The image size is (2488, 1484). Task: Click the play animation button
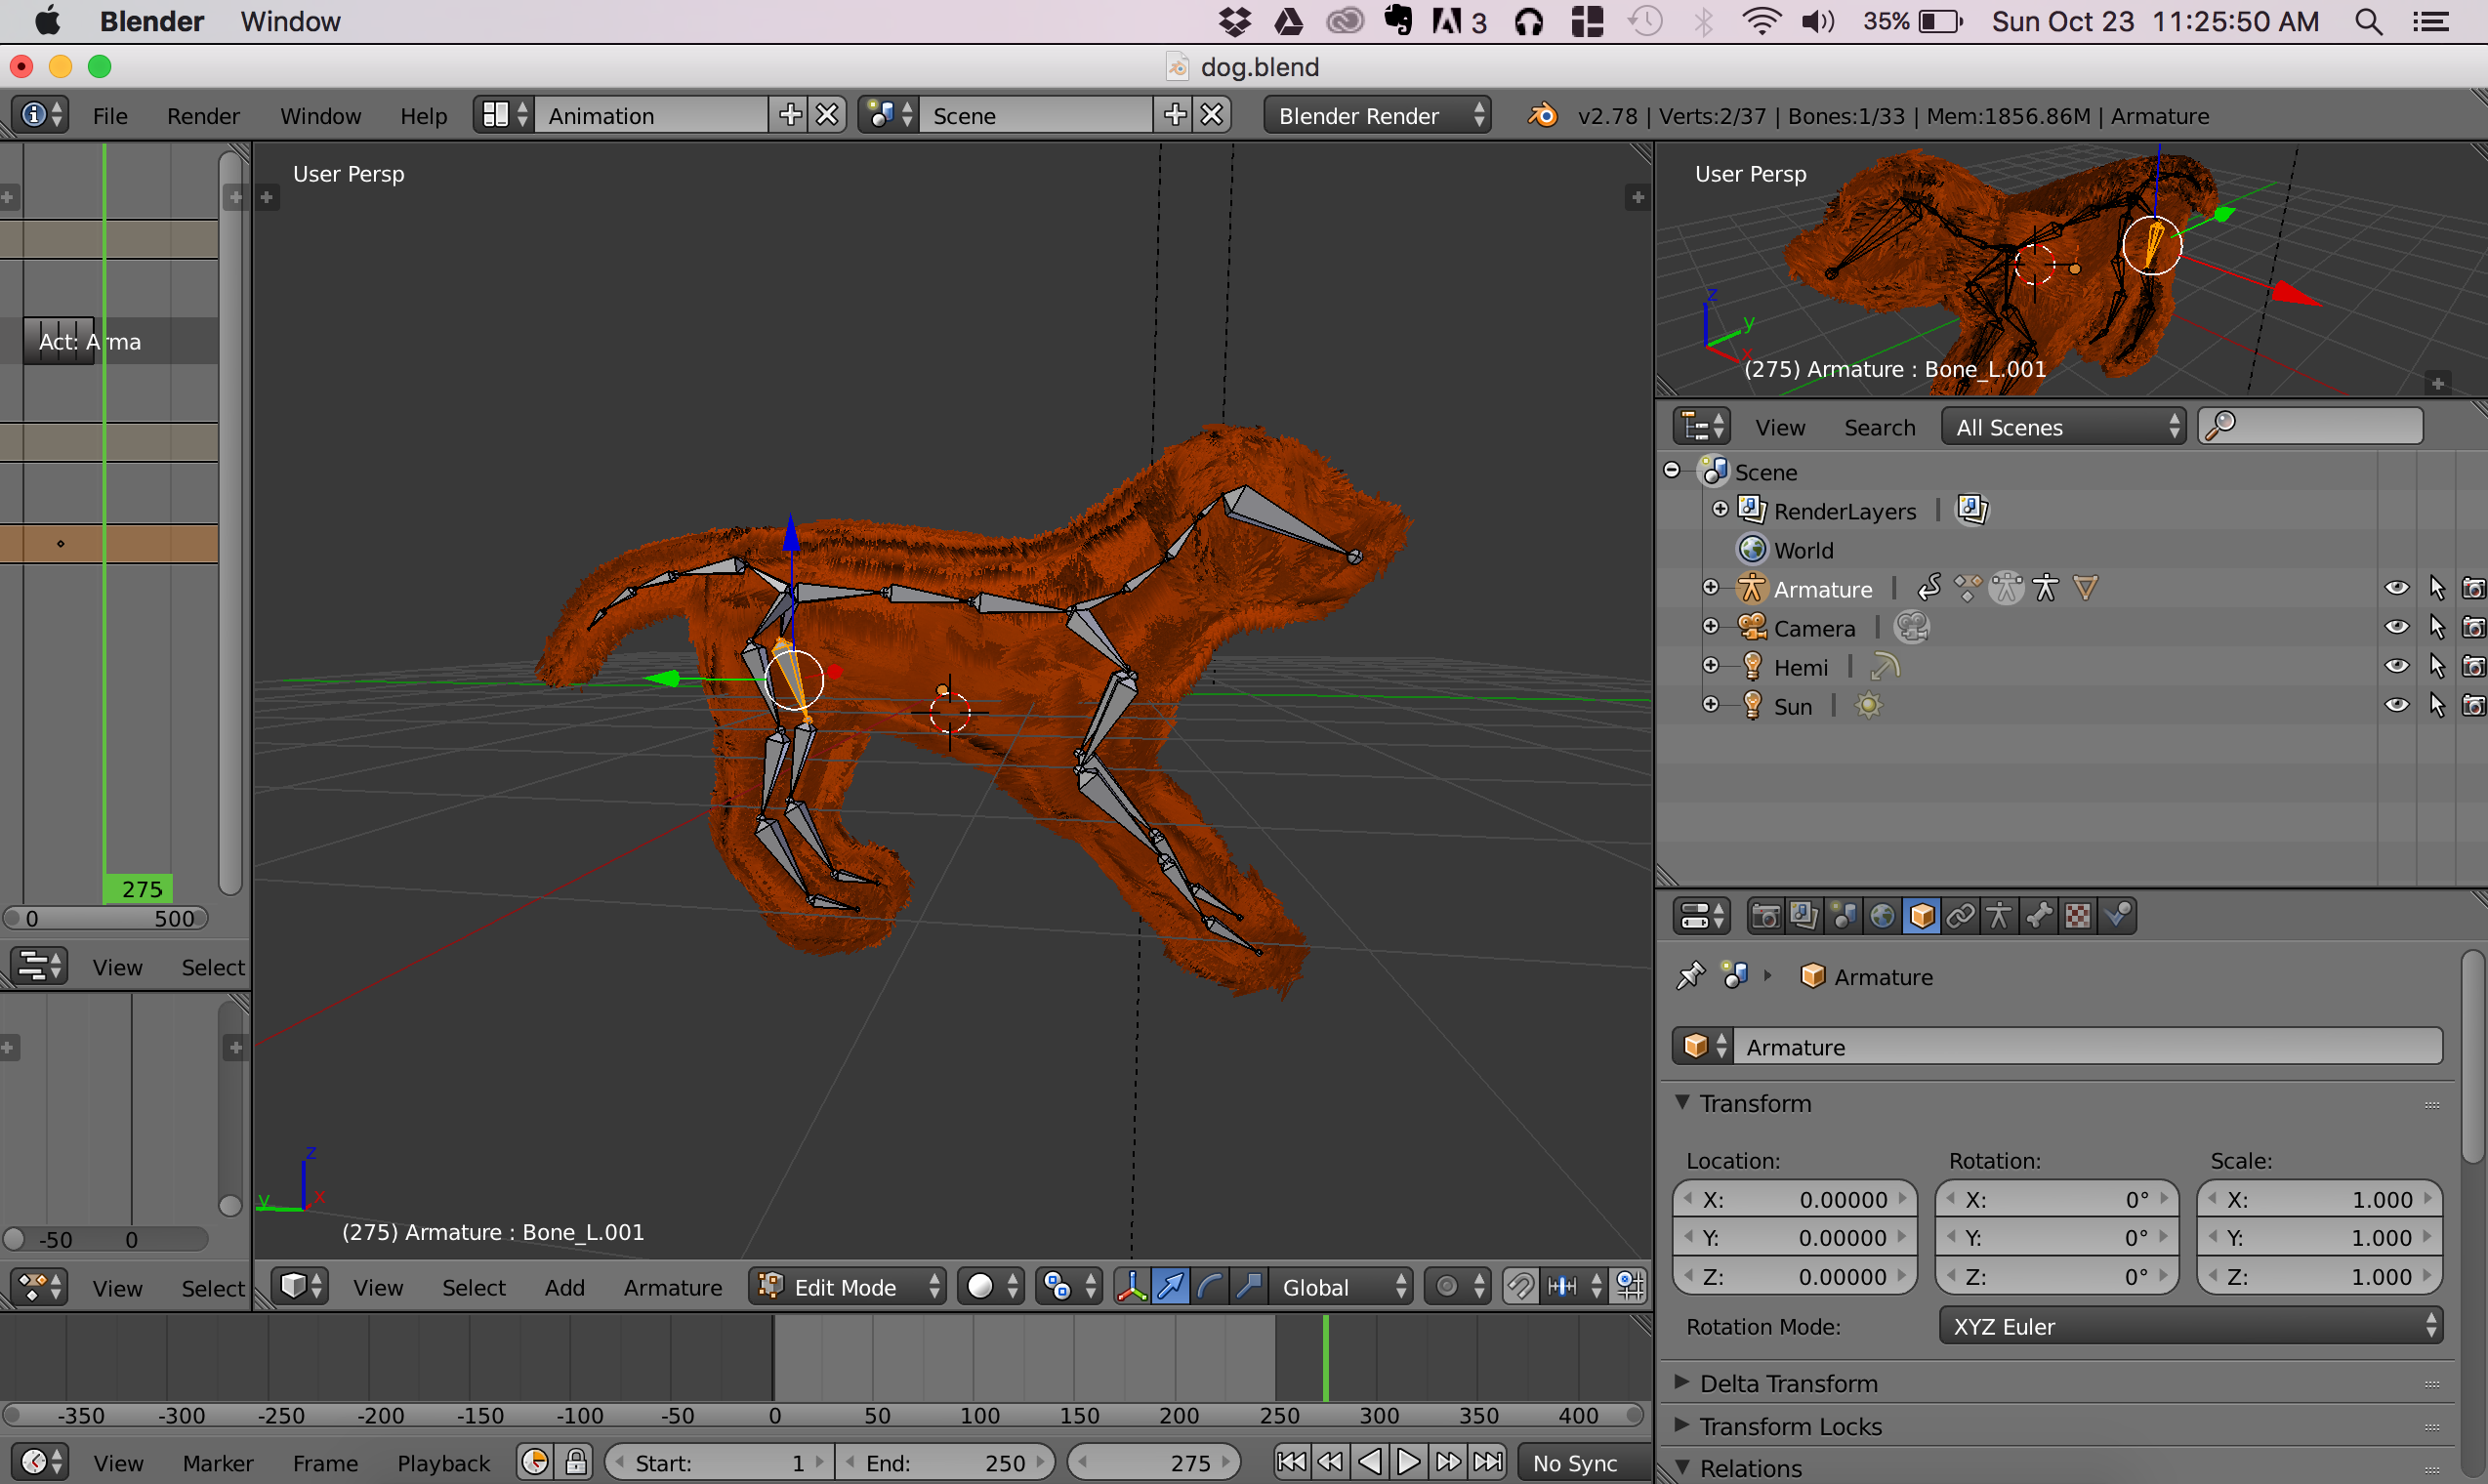pyautogui.click(x=1408, y=1463)
